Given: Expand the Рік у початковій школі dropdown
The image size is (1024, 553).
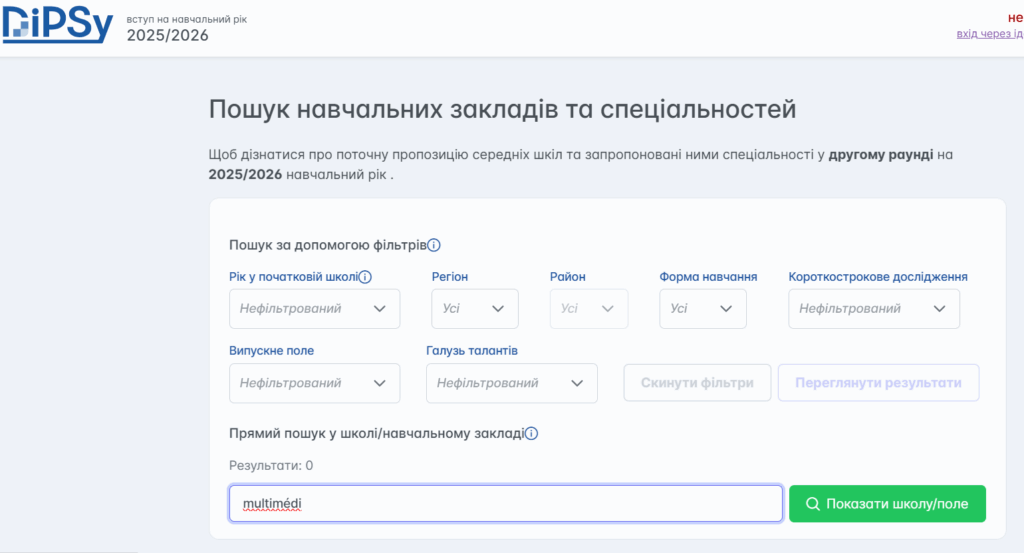Looking at the screenshot, I should (x=314, y=309).
